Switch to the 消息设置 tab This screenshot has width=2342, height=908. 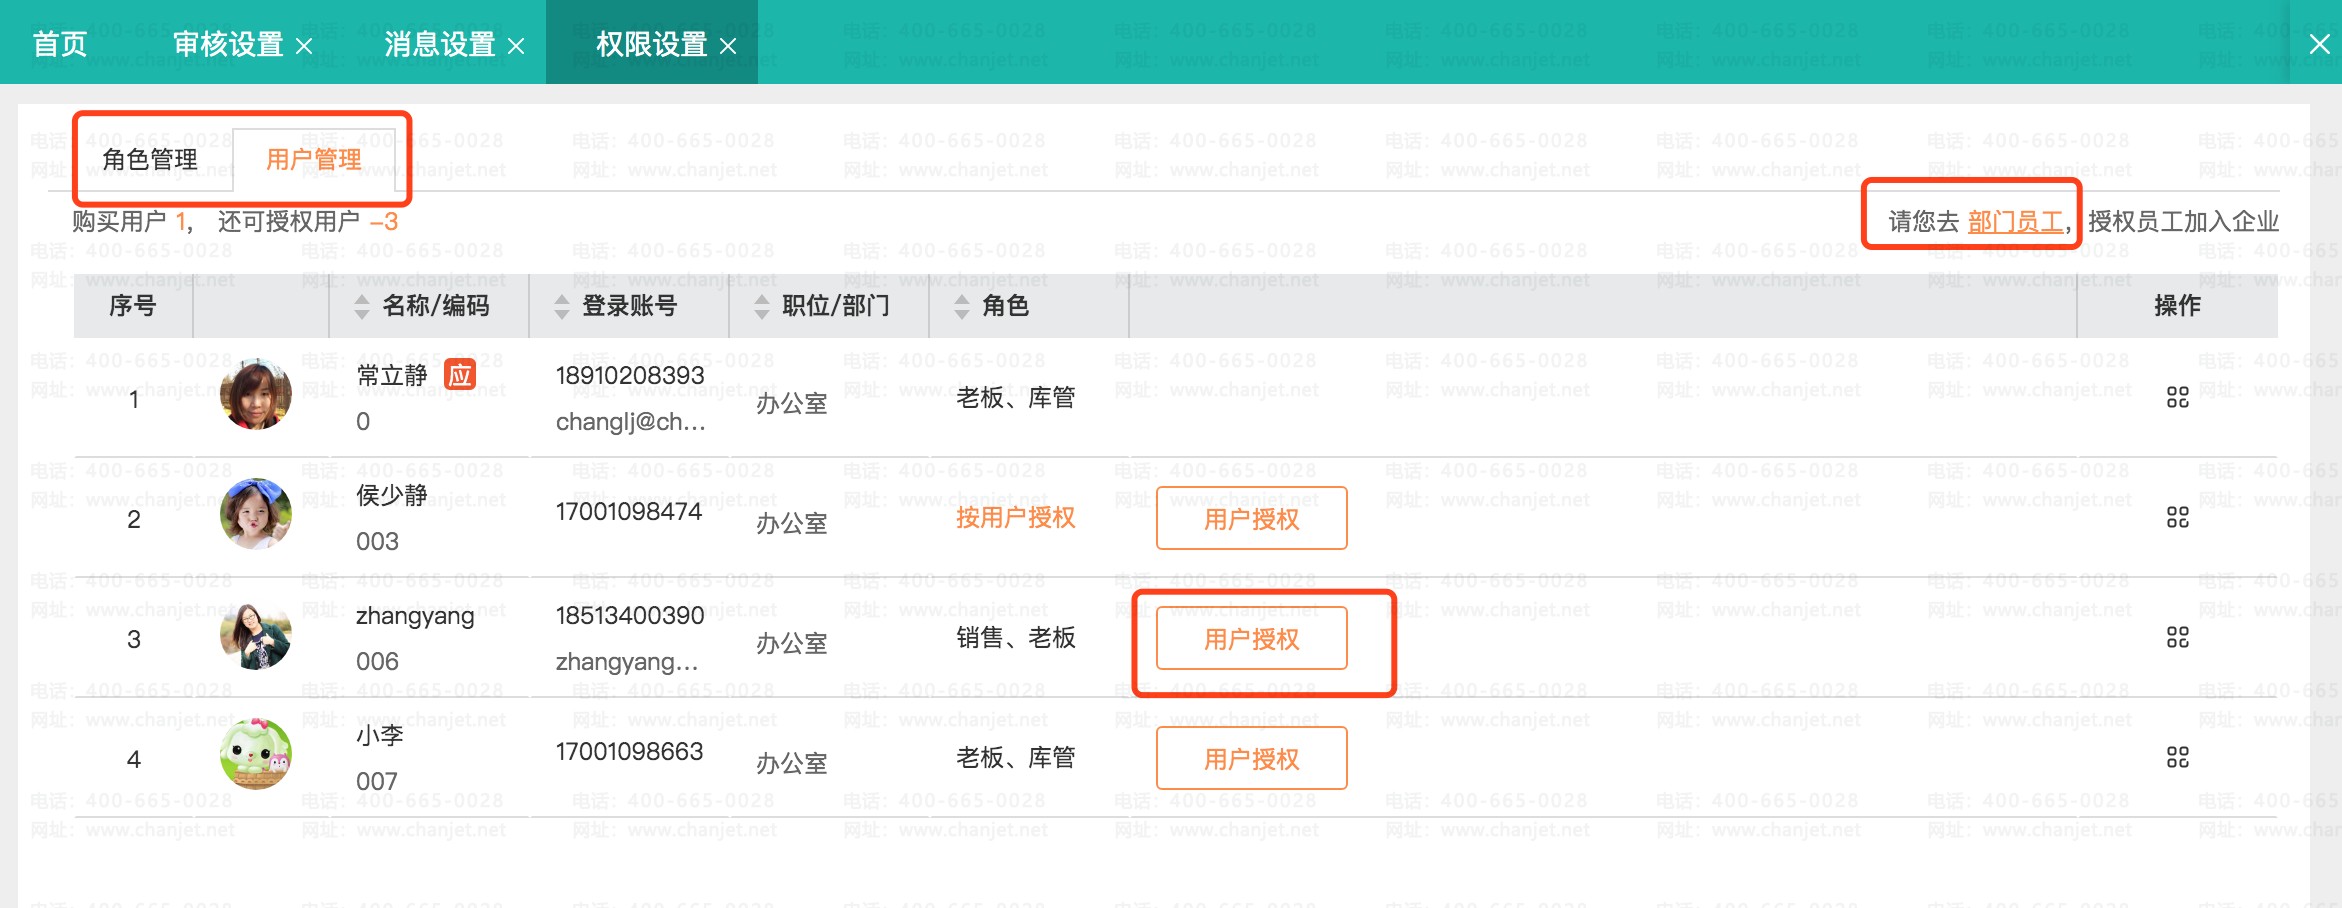440,44
